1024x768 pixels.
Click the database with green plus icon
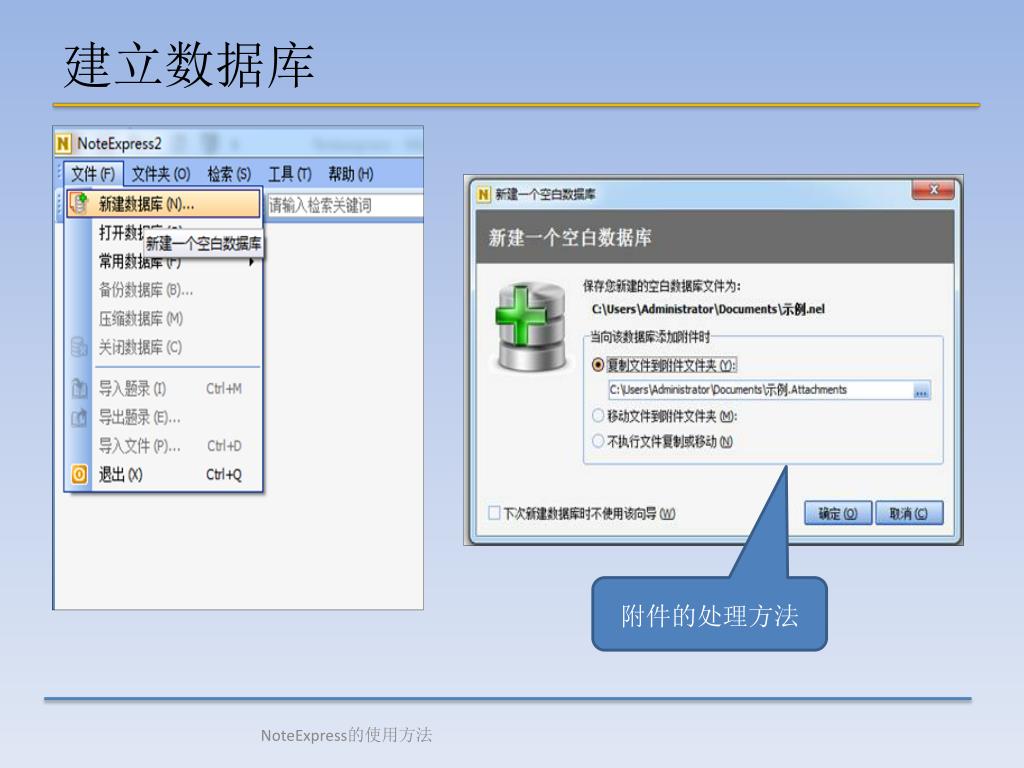(531, 328)
